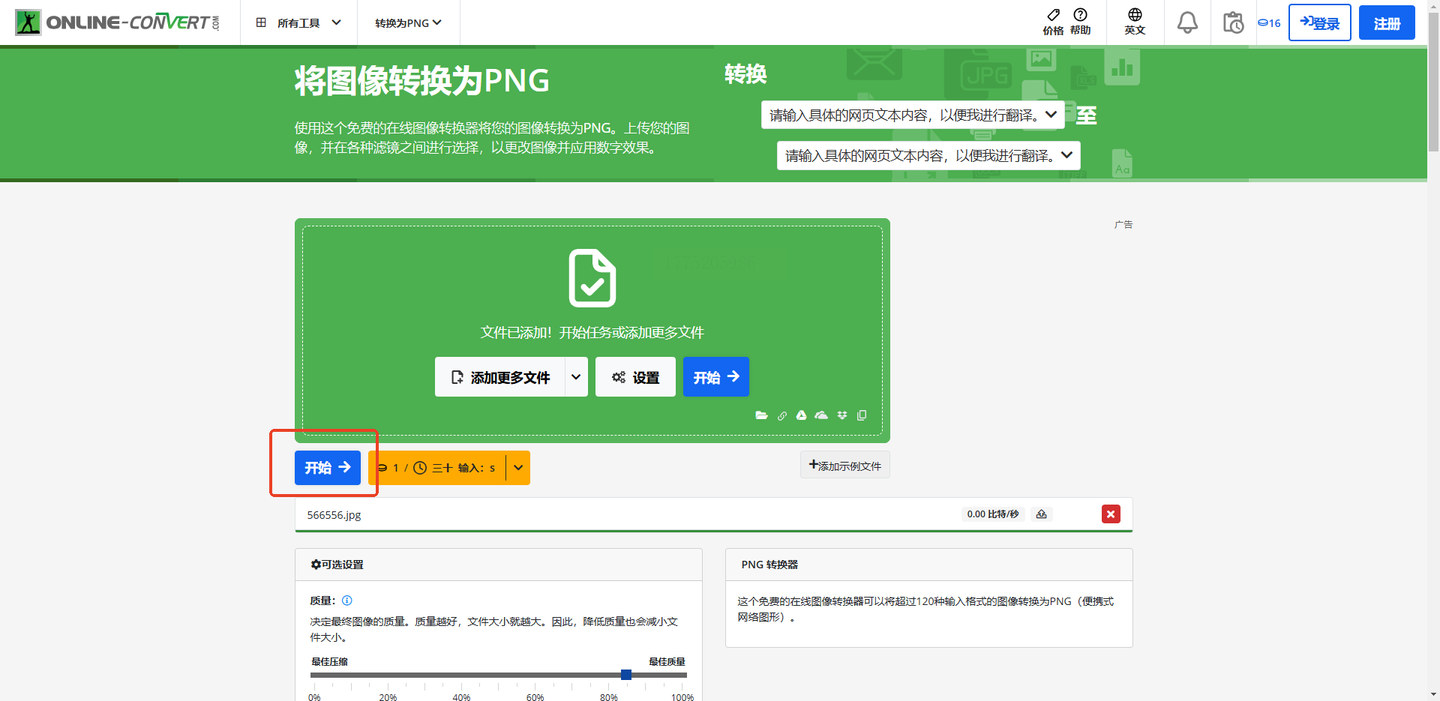Screen dimensions: 1440x701
Task: Open the 转换为PNG dropdown menu
Action: [x=408, y=22]
